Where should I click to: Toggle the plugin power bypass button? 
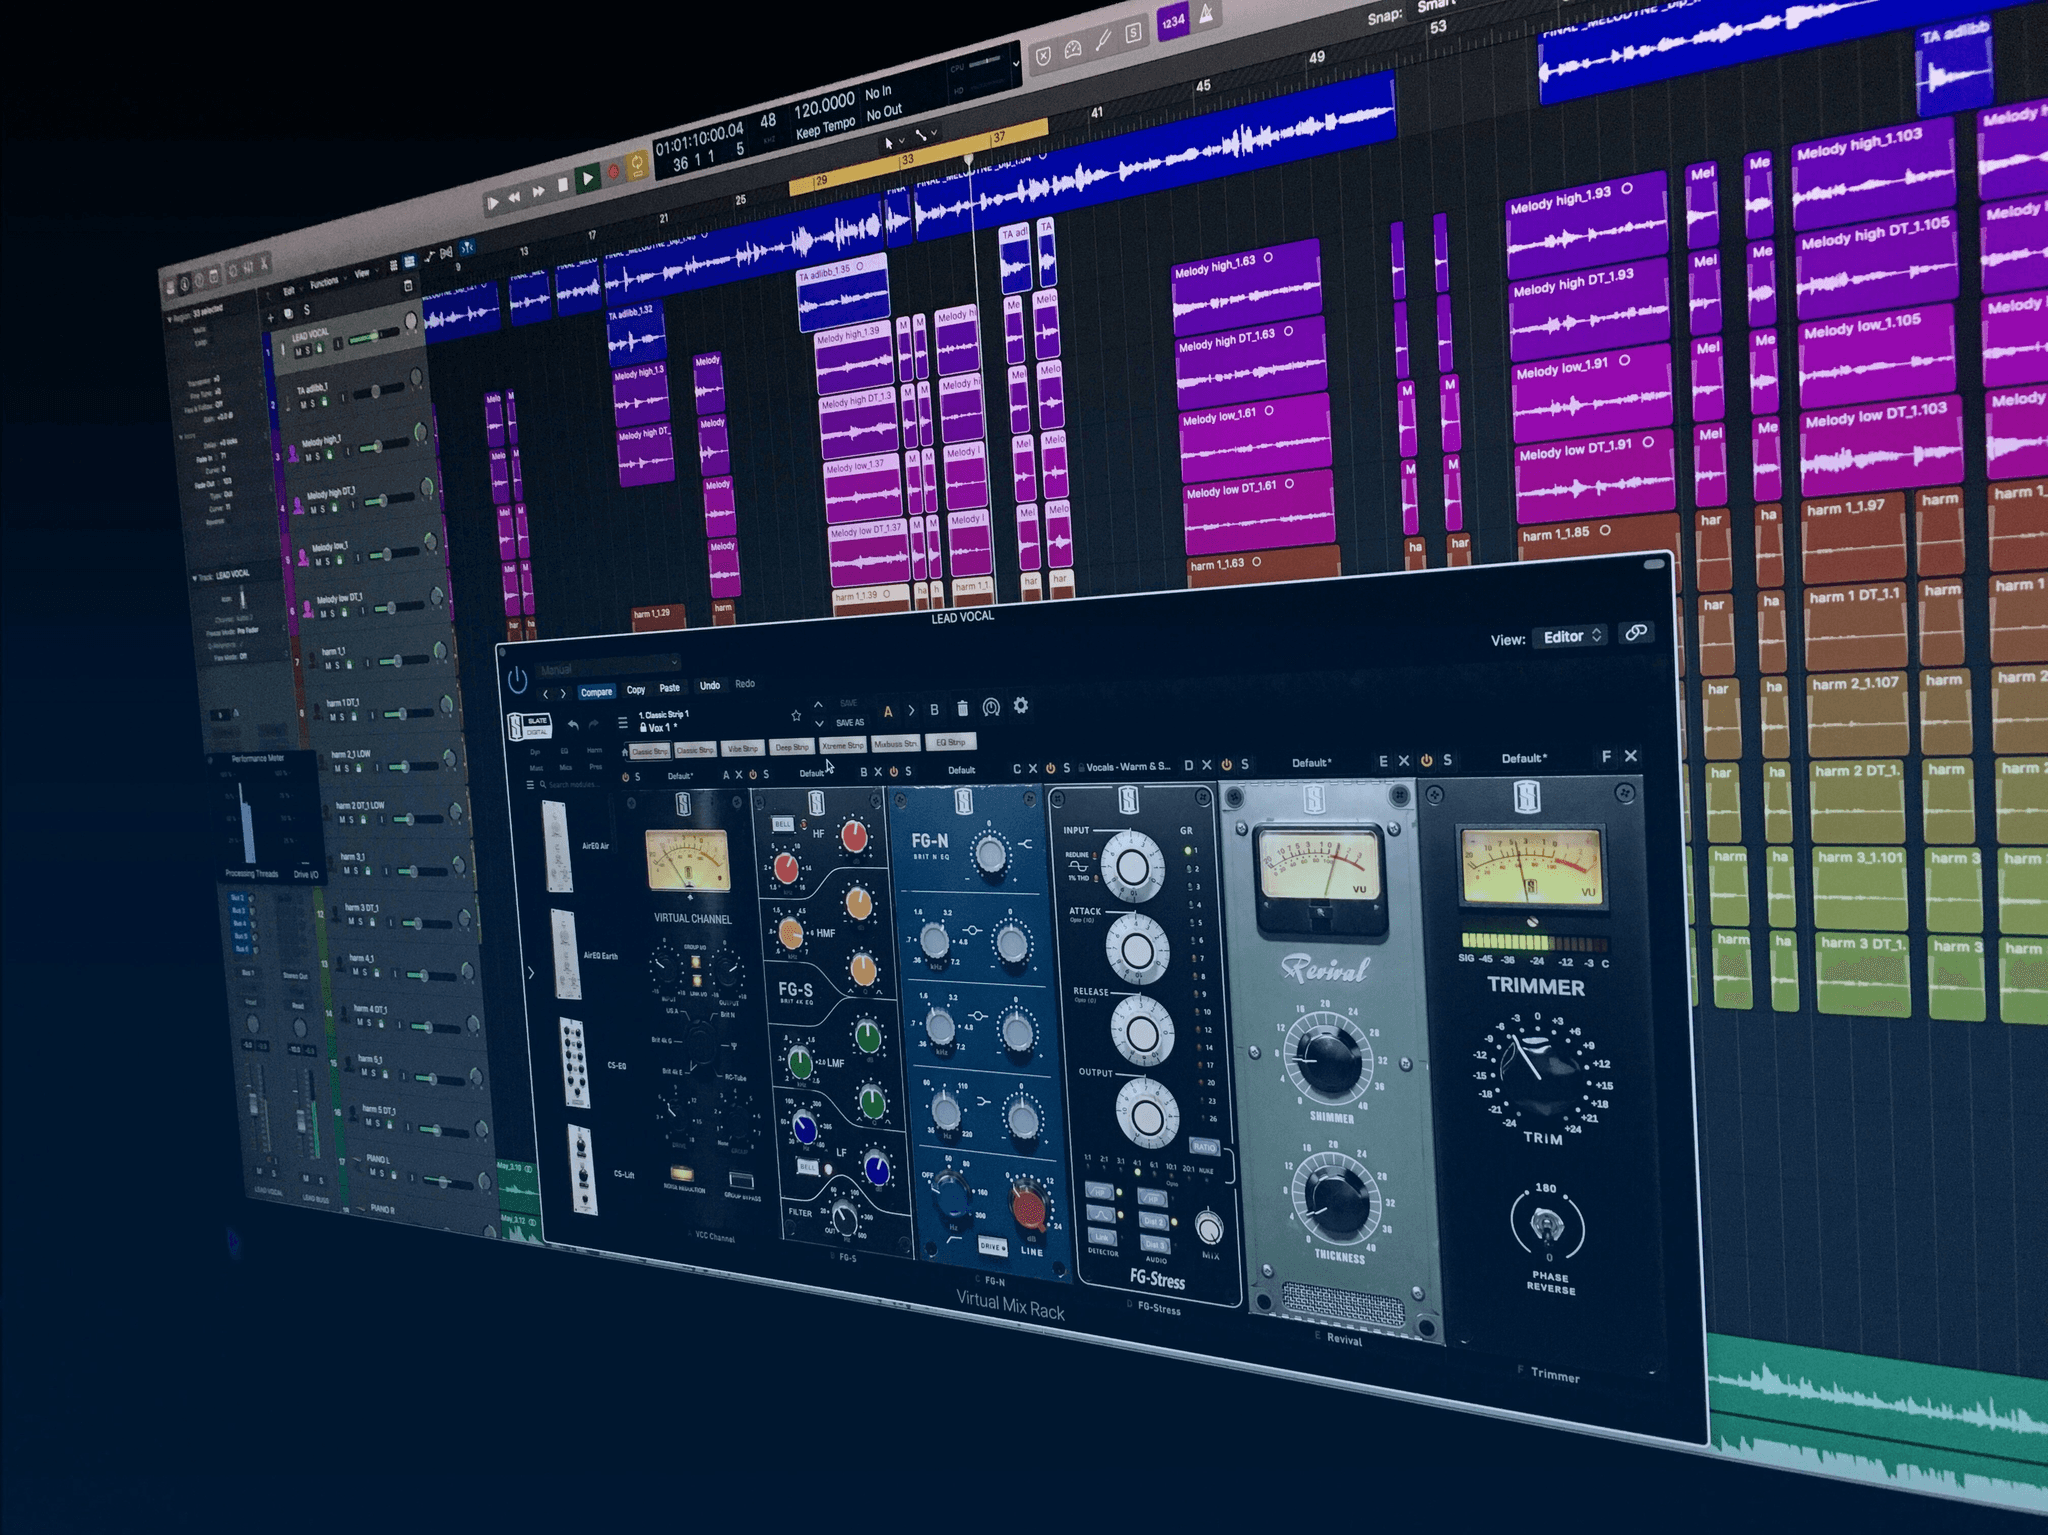click(x=517, y=681)
